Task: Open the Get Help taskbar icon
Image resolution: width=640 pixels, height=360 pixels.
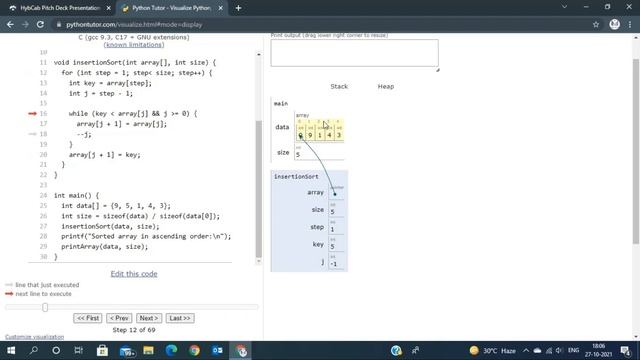Action: pyautogui.click(x=396, y=351)
